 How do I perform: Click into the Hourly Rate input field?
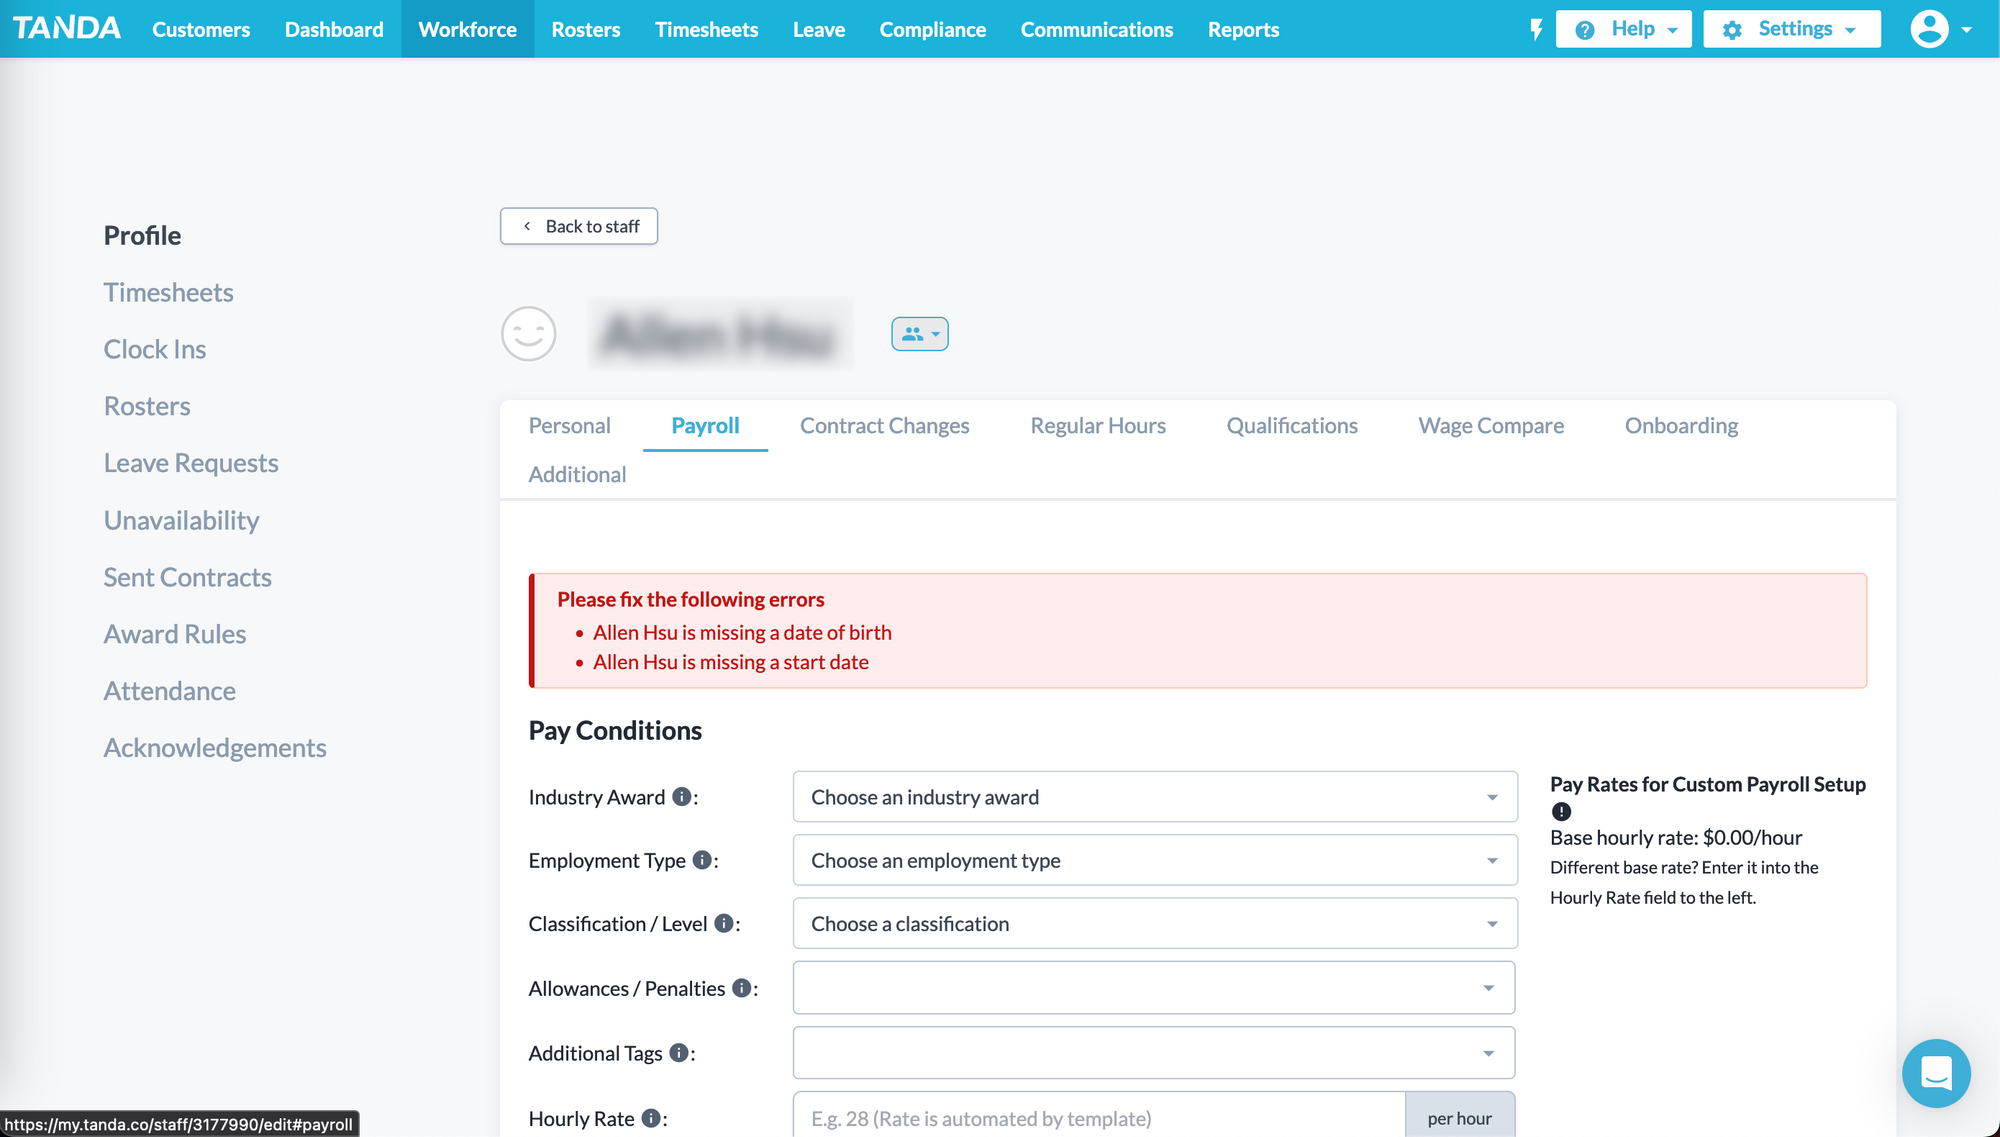tap(1098, 1118)
